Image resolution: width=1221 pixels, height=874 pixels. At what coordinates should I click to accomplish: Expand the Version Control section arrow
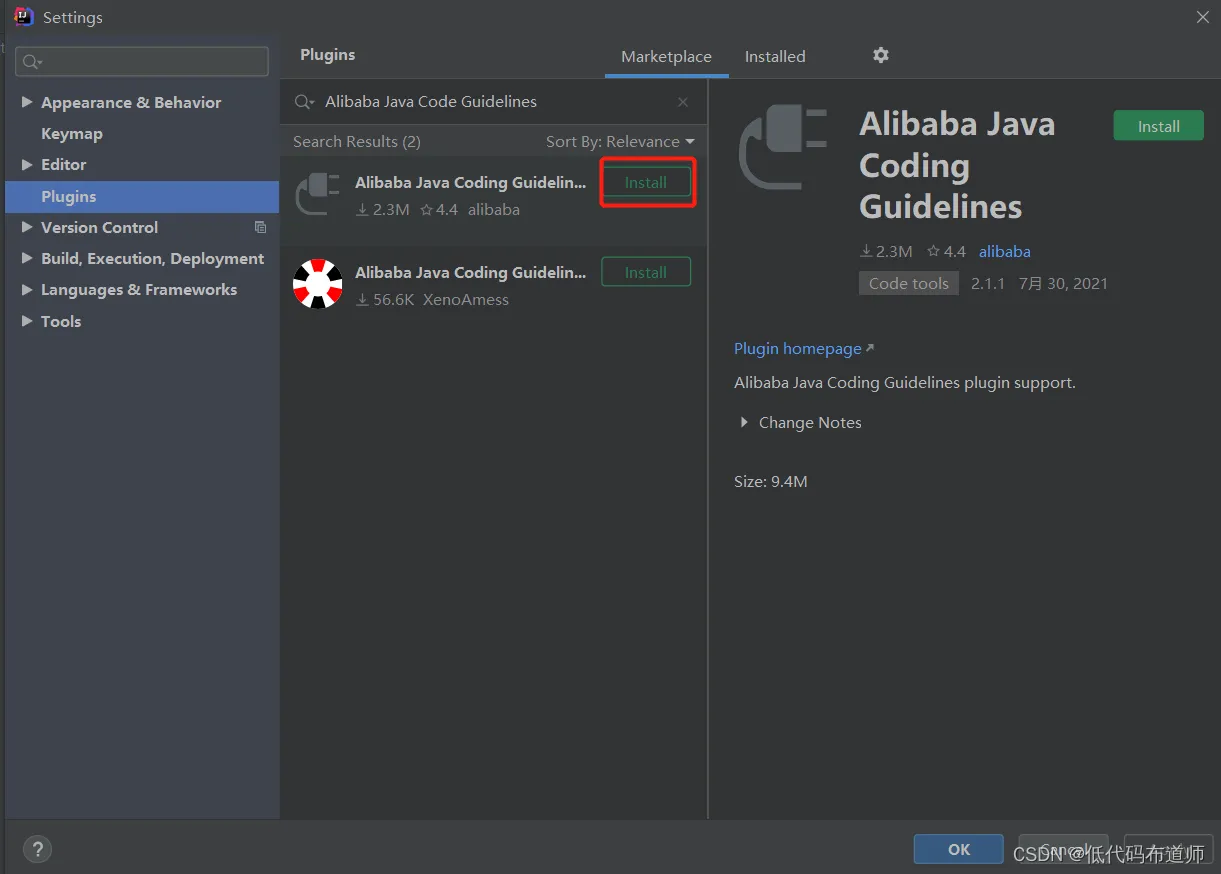tap(27, 227)
